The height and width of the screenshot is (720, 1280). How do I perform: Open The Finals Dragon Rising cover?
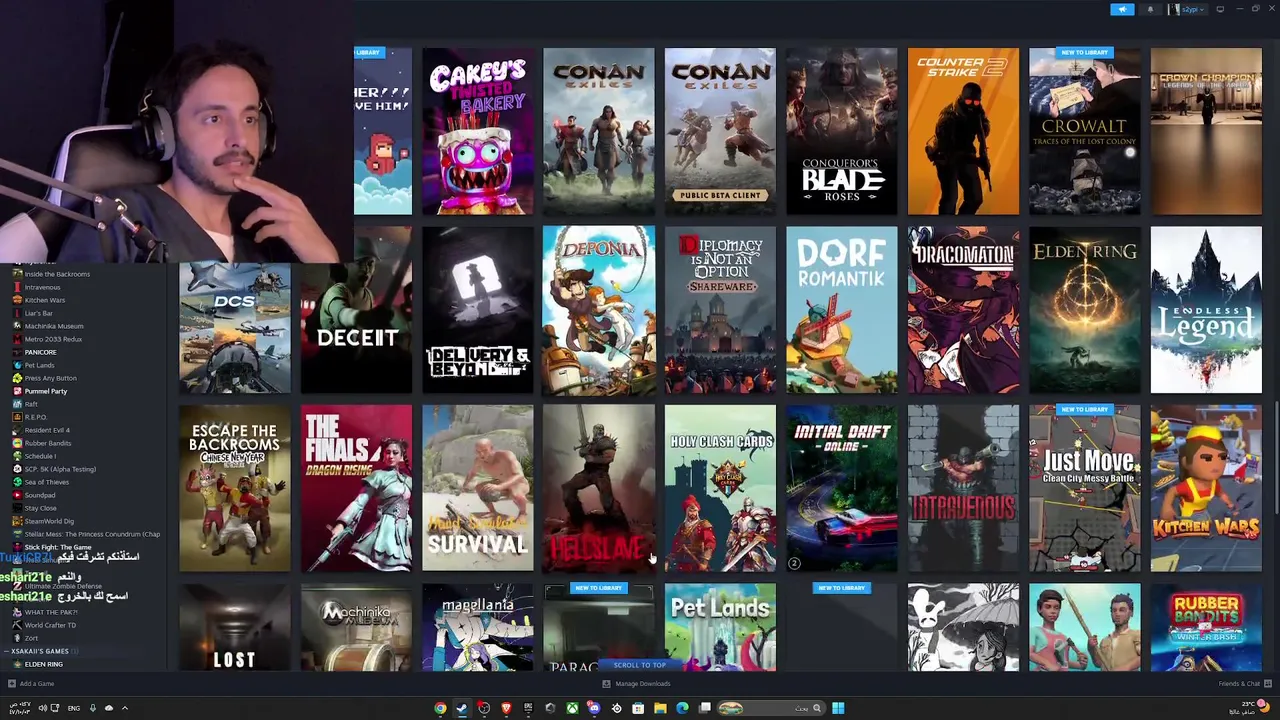coord(356,488)
